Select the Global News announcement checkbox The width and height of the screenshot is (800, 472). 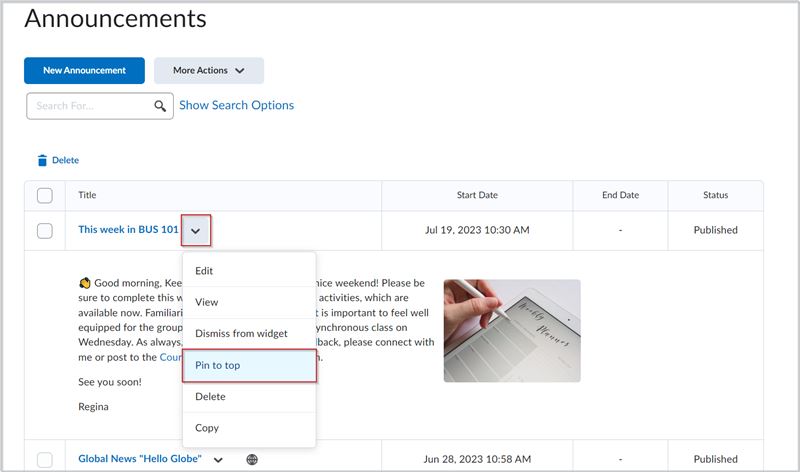tap(45, 459)
